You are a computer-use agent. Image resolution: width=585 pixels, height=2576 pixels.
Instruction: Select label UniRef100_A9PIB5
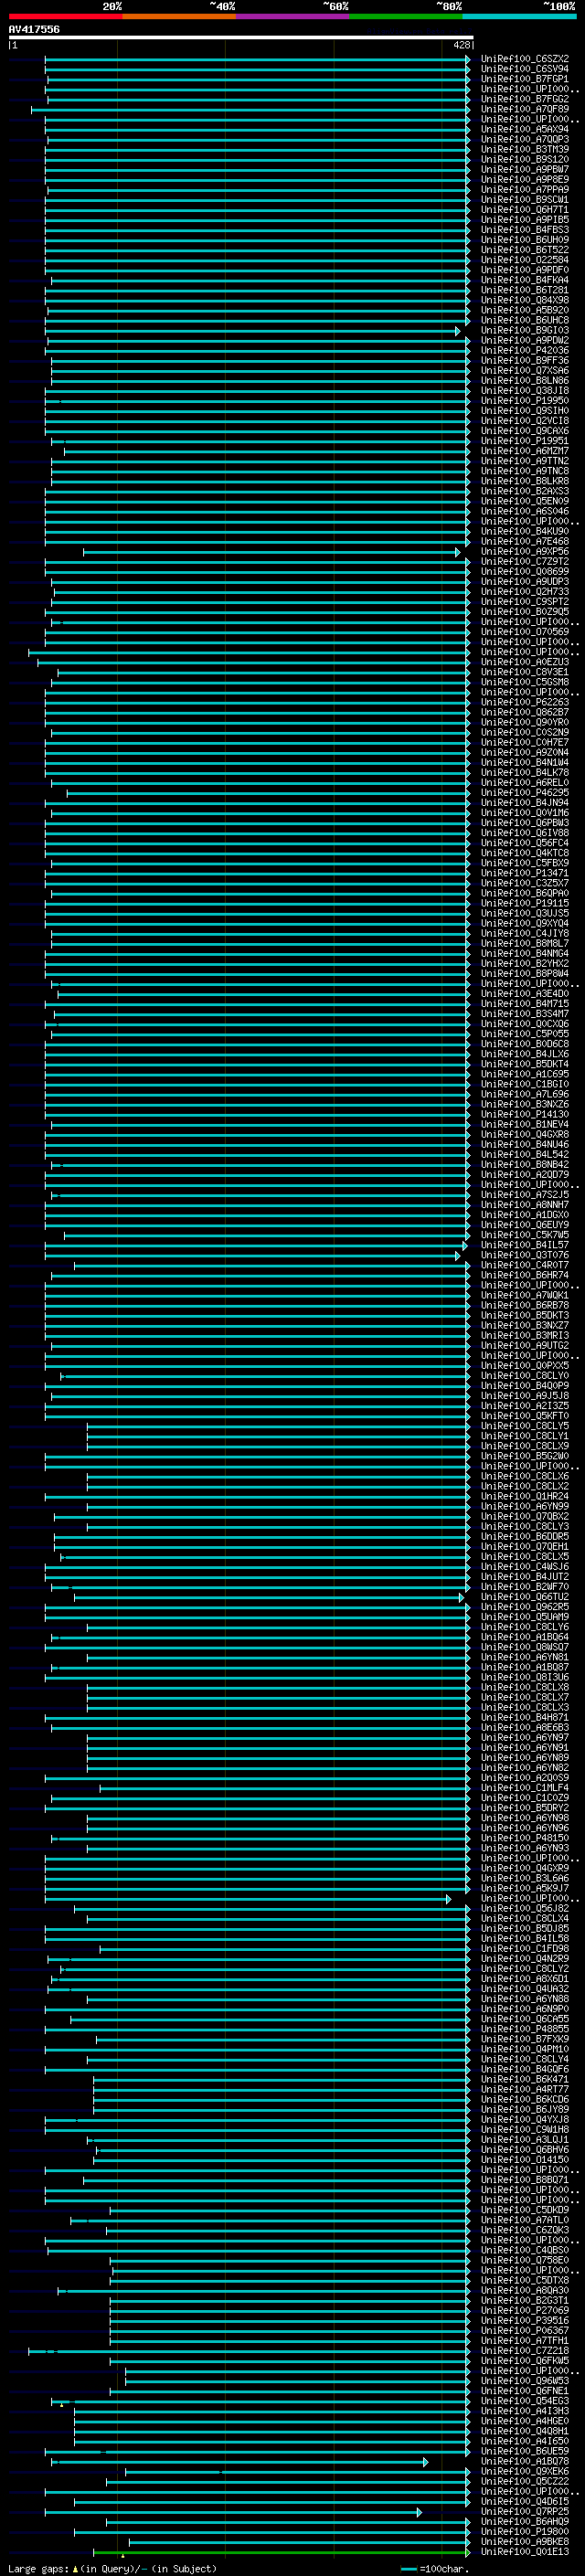click(x=525, y=219)
